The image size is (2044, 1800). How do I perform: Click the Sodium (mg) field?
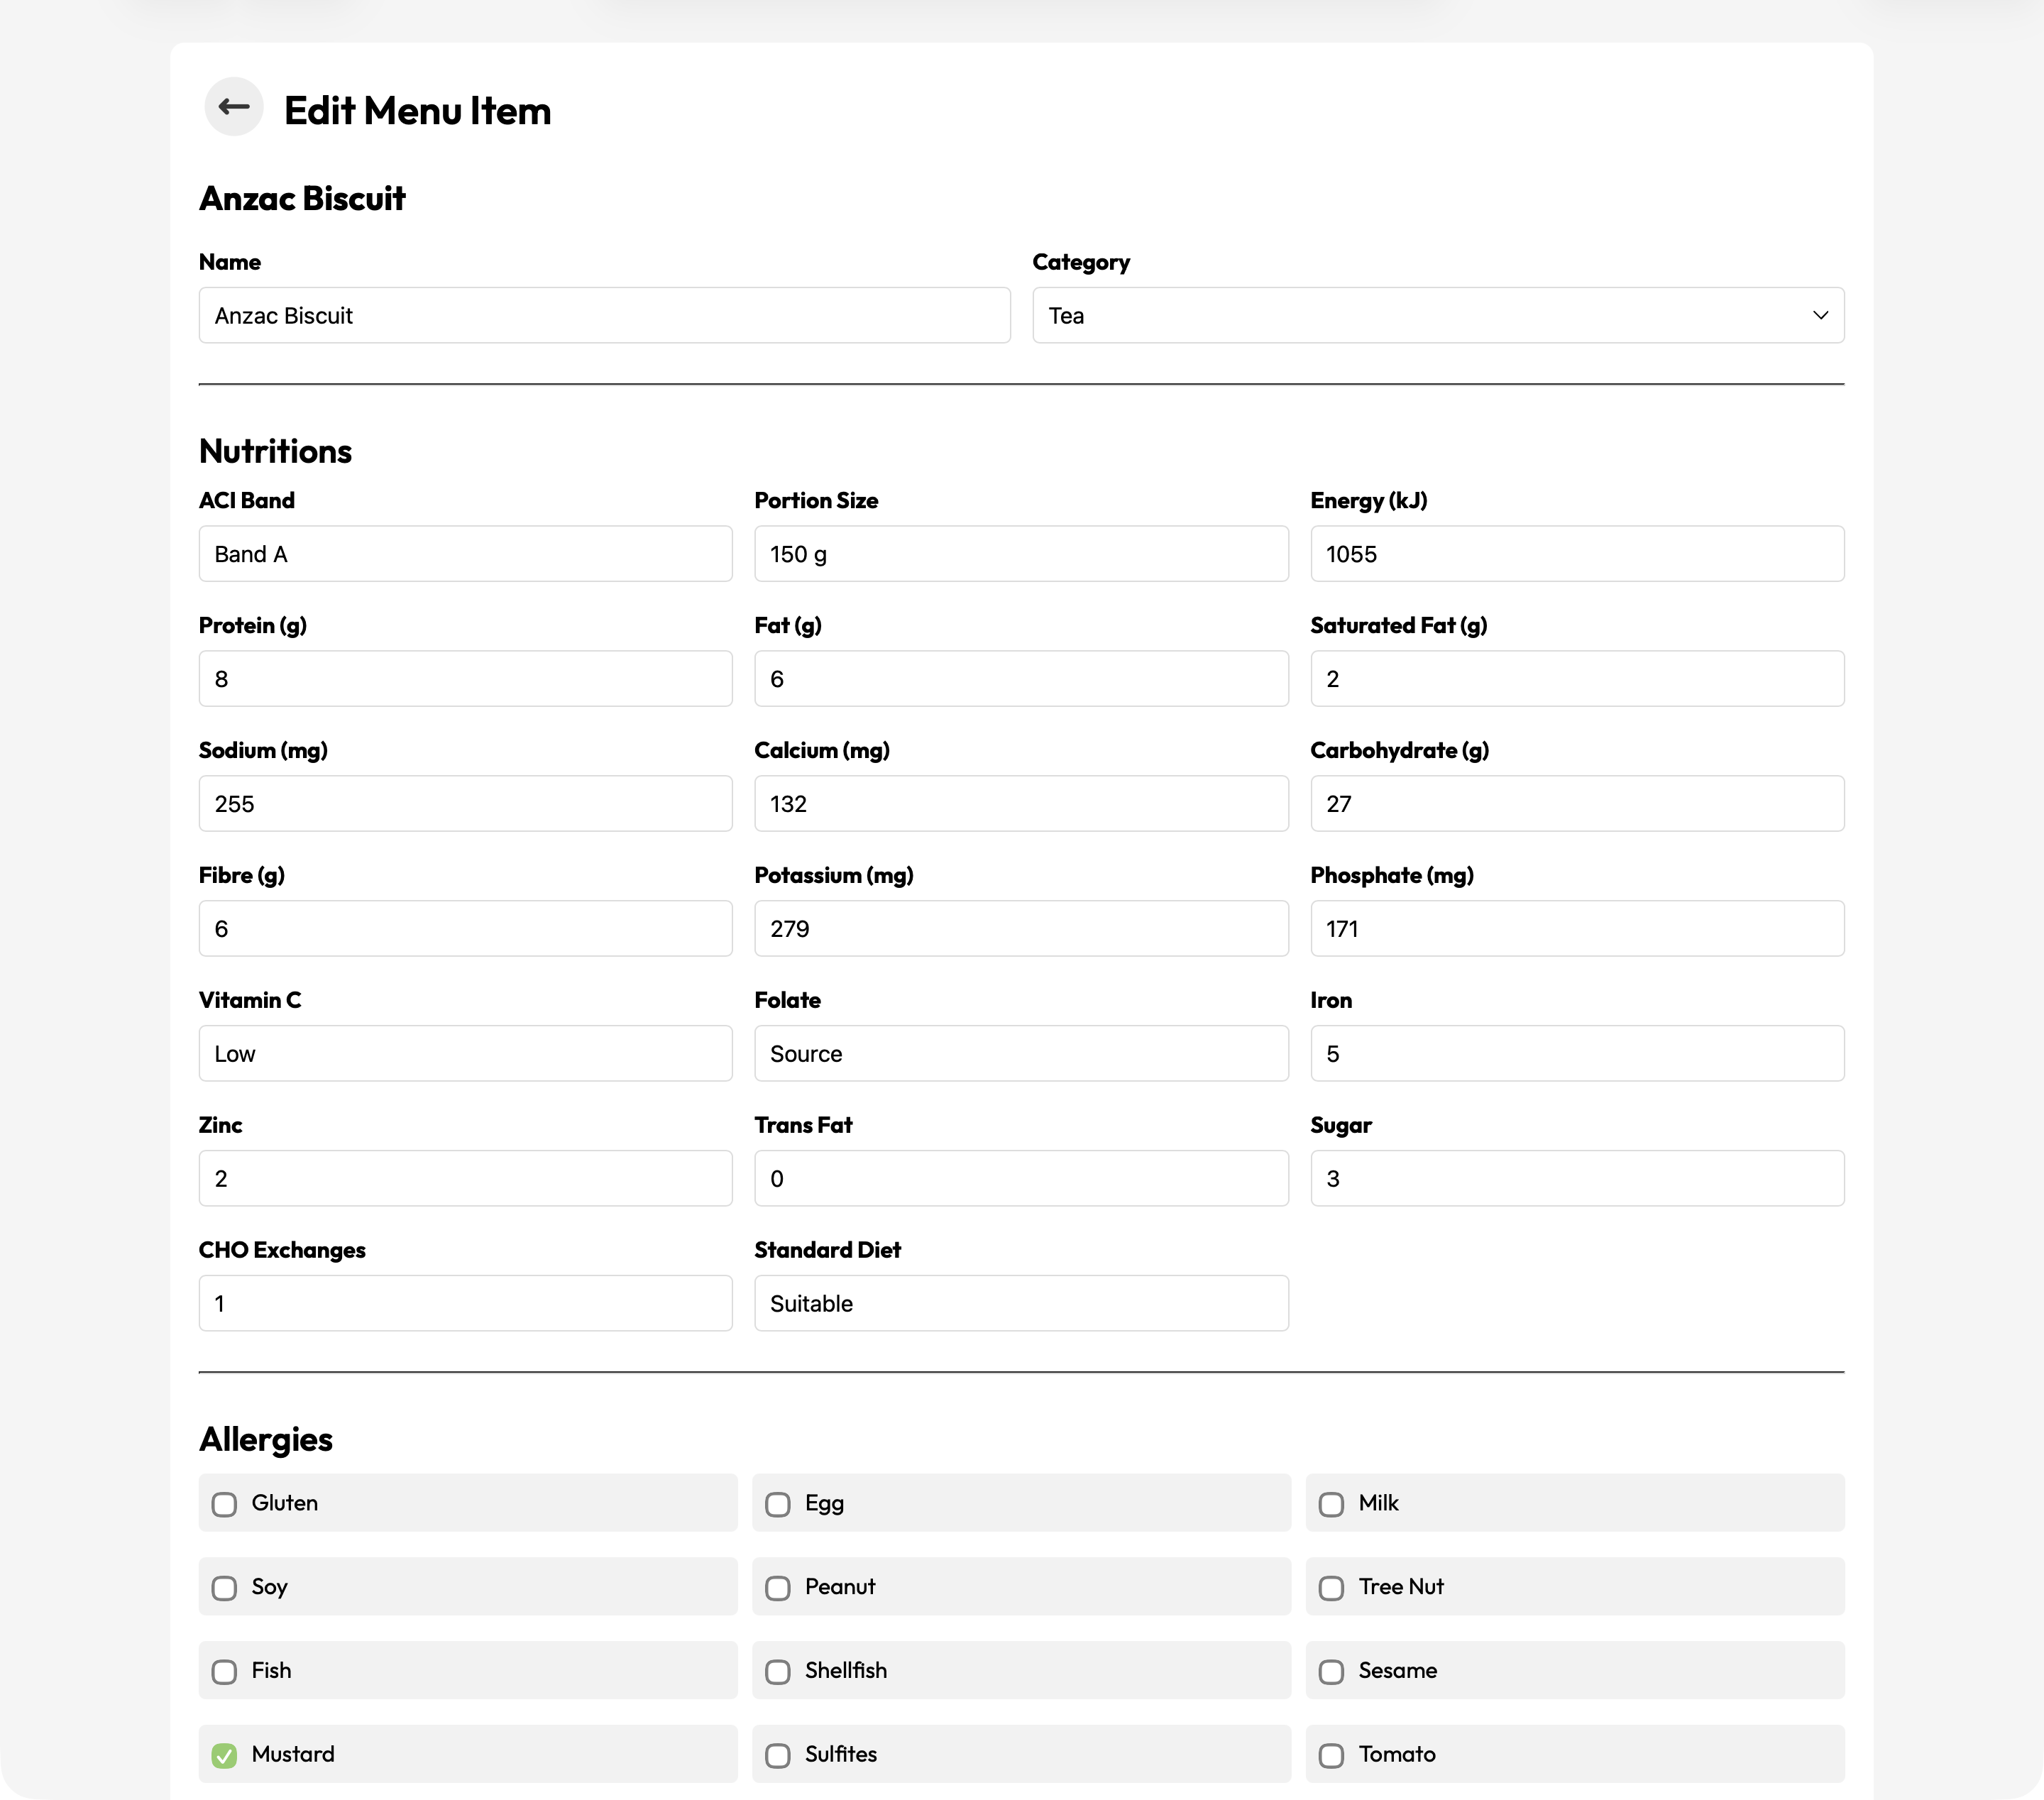465,804
